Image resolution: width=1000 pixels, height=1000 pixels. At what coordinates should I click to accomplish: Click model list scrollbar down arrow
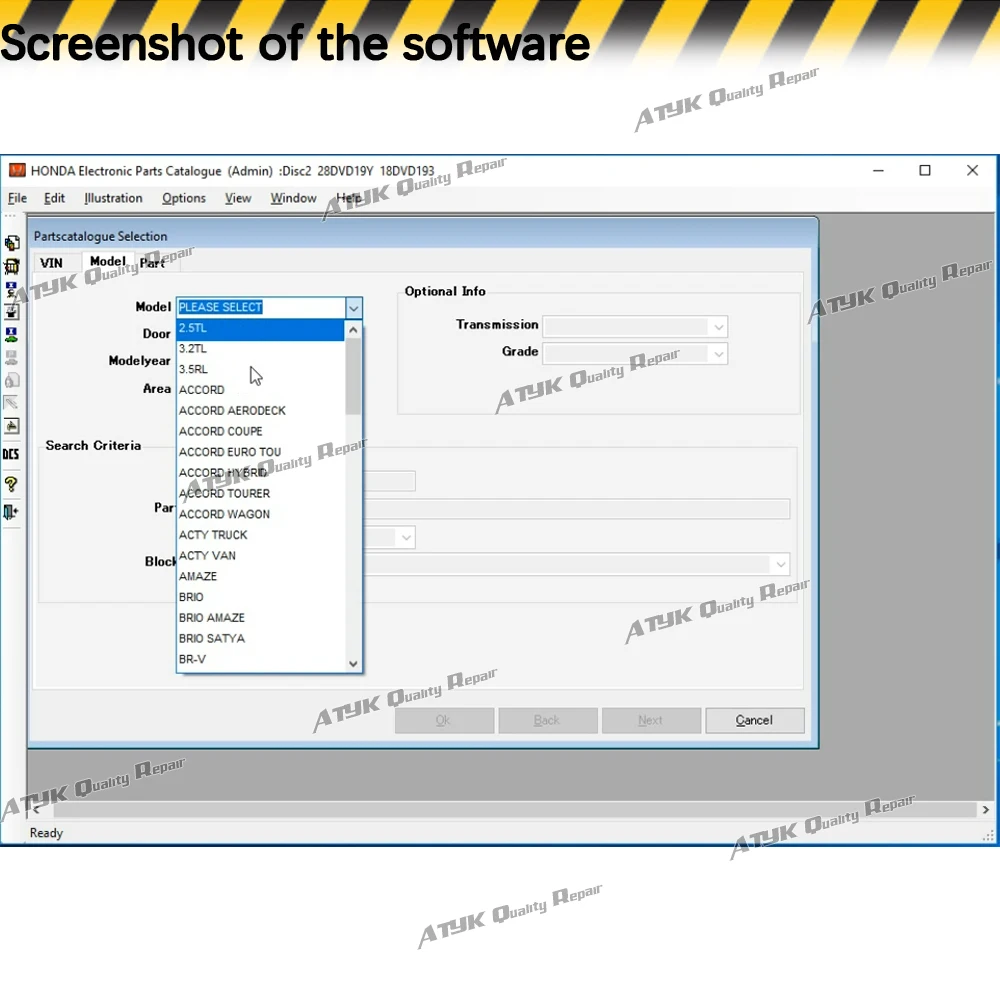pos(353,664)
